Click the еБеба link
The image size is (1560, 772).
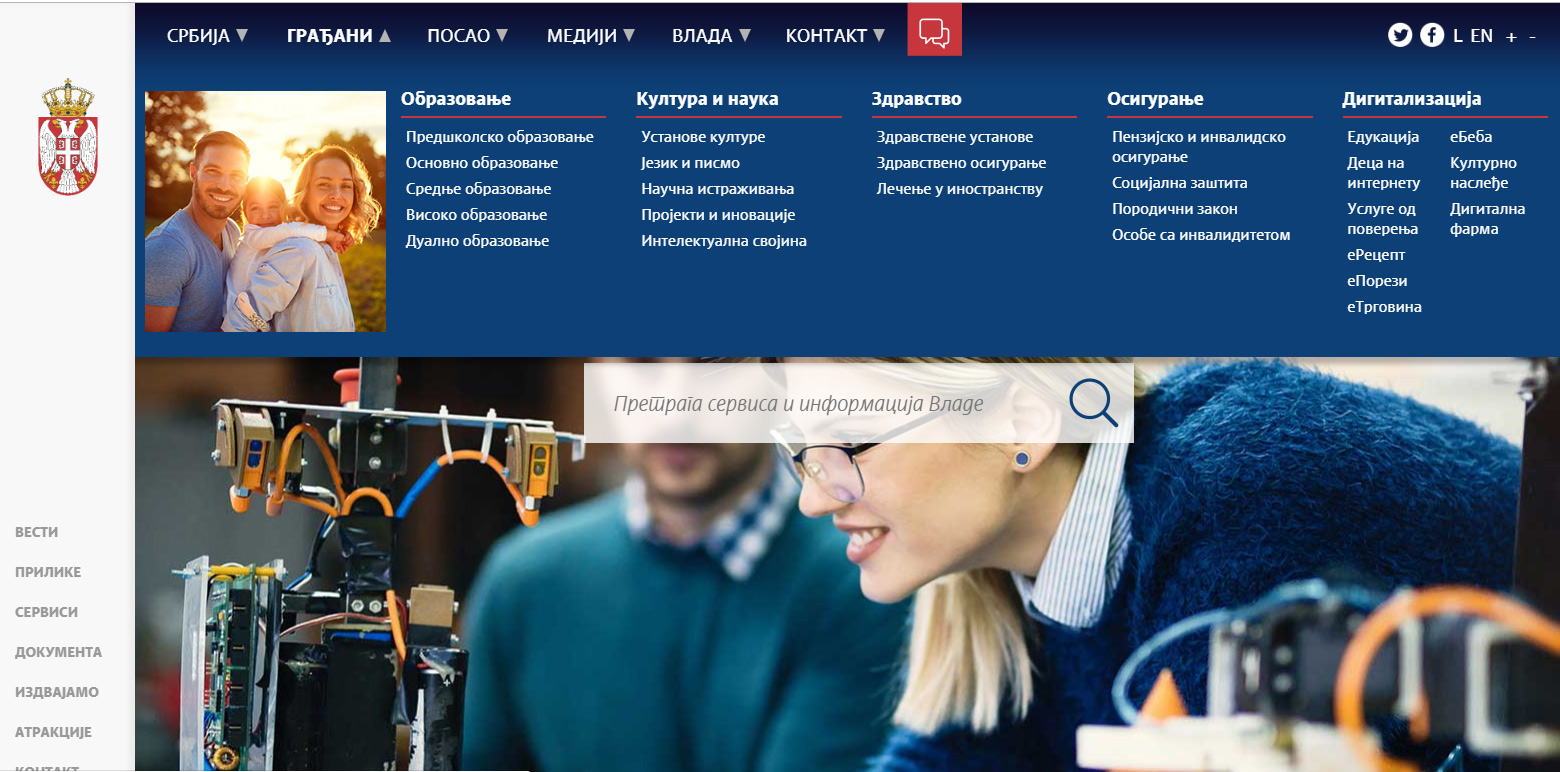(1471, 137)
